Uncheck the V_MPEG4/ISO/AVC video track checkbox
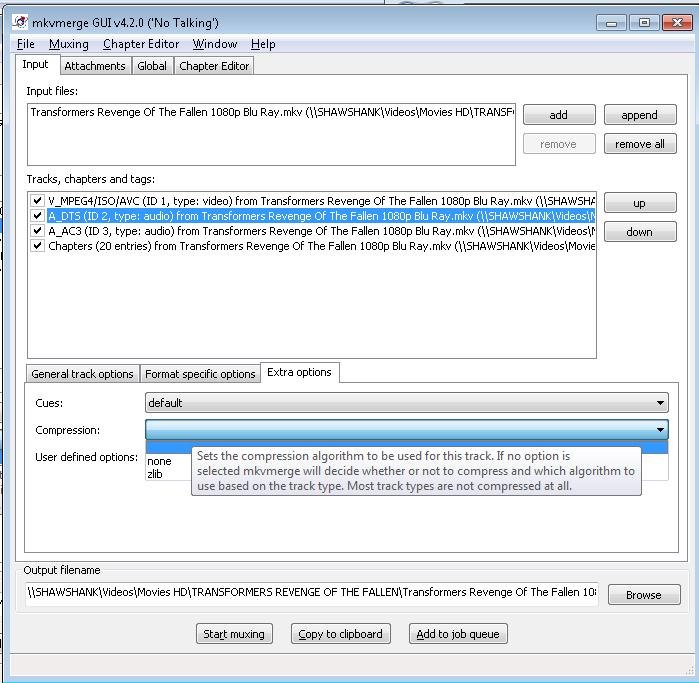Screen dimensions: 699x683 [x=37, y=201]
